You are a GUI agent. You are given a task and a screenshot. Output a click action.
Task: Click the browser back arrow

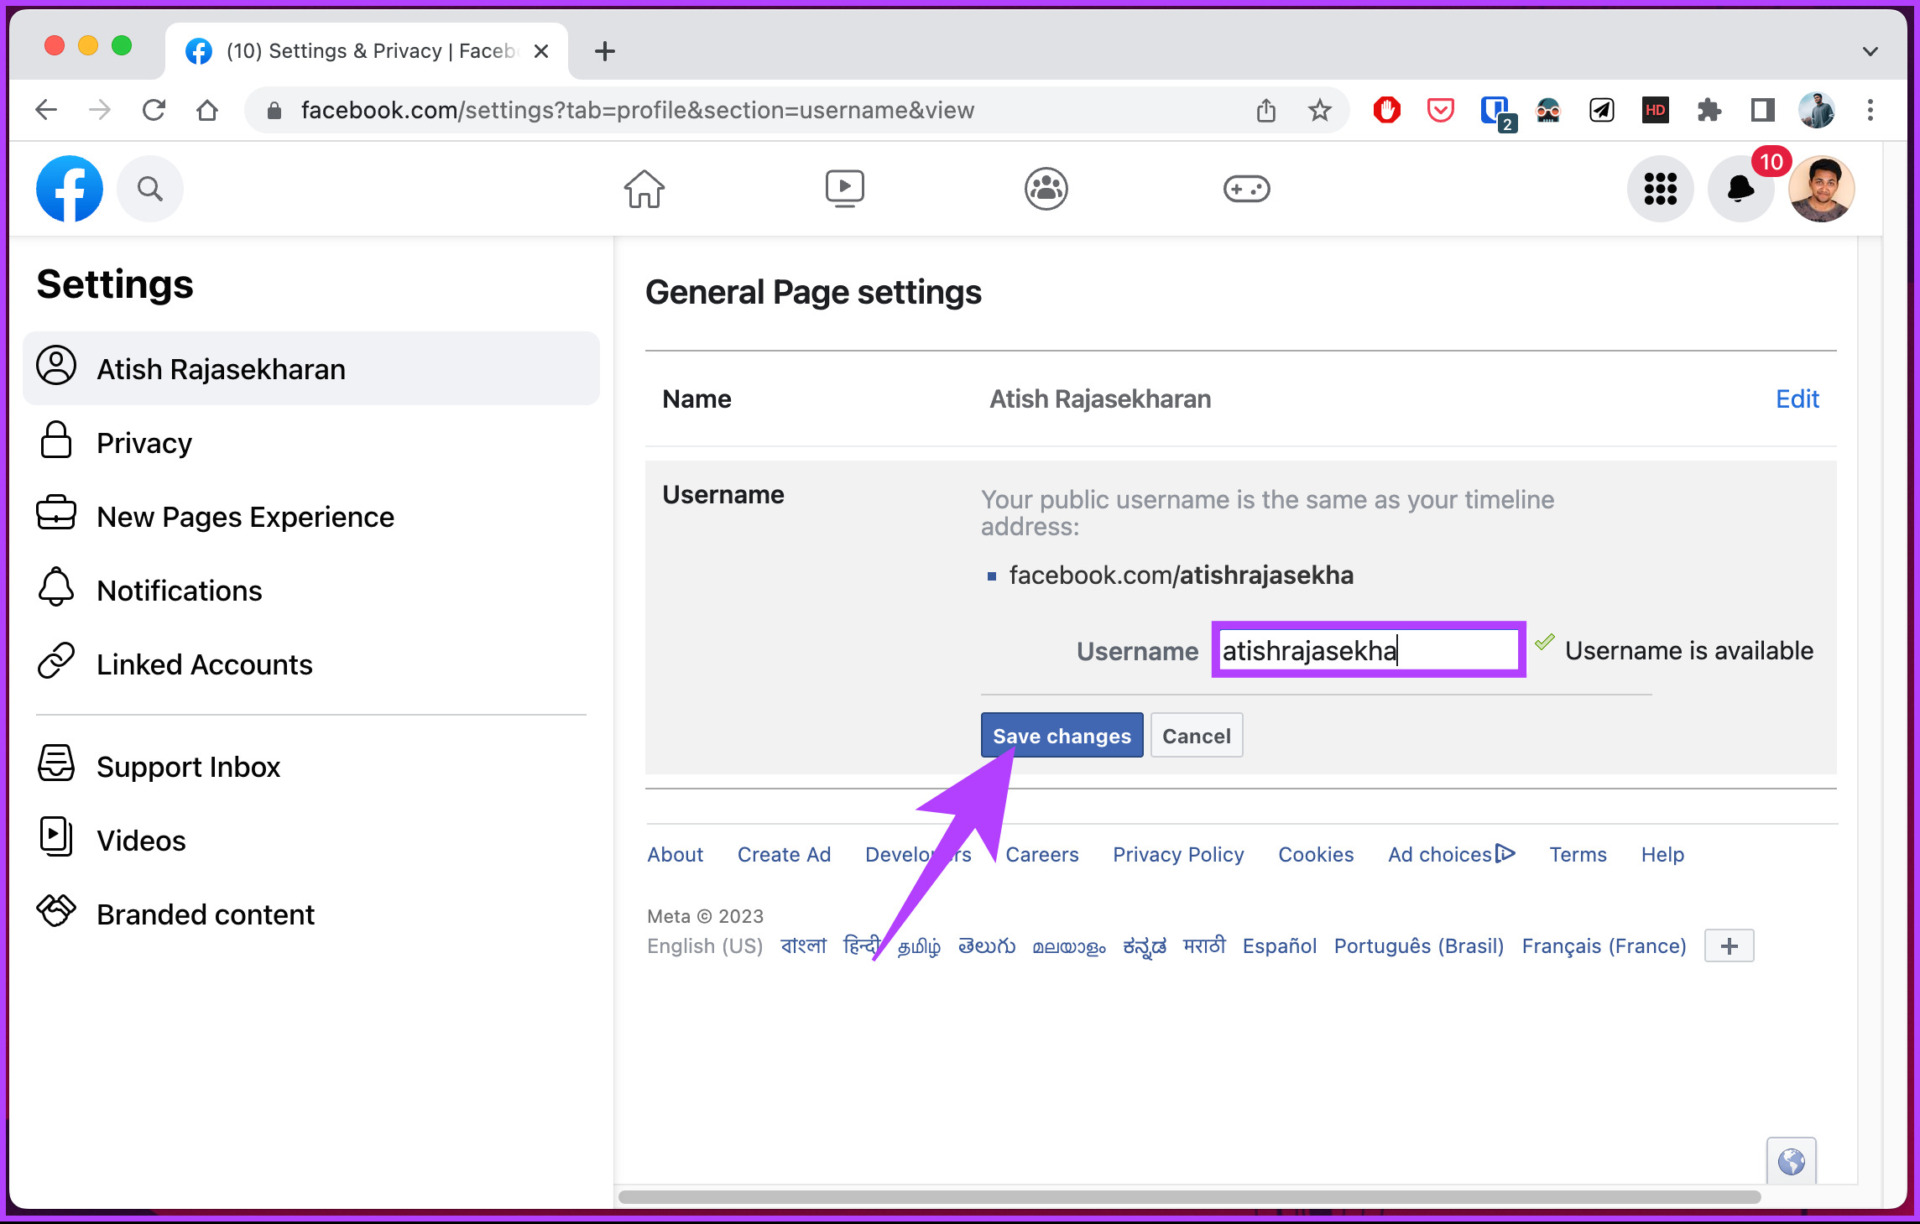pyautogui.click(x=46, y=110)
